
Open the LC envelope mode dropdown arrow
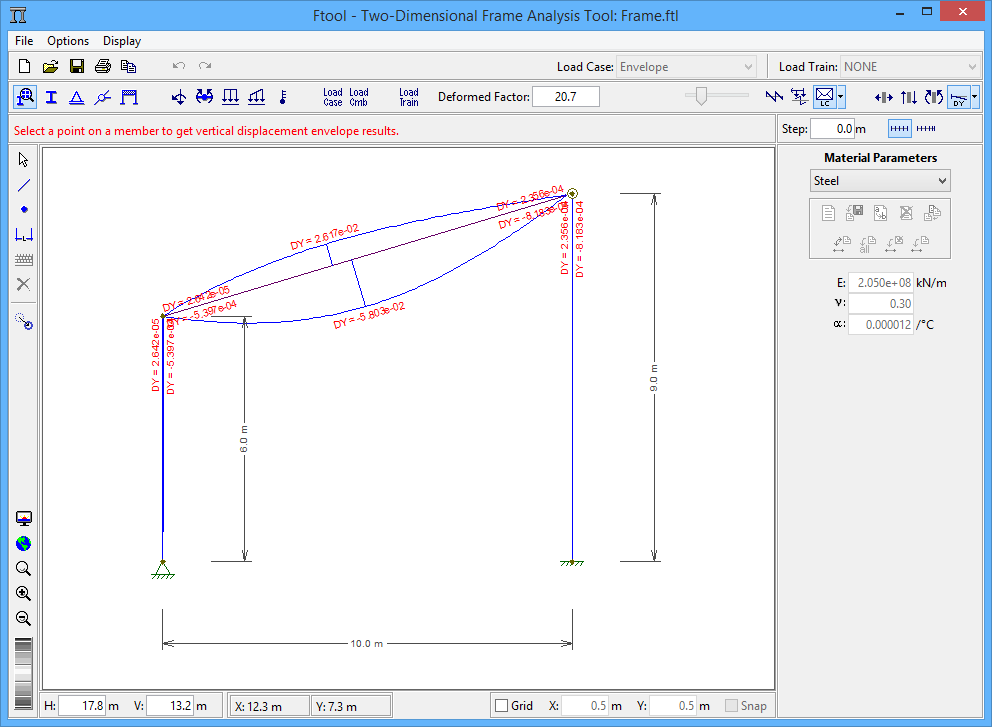click(841, 97)
